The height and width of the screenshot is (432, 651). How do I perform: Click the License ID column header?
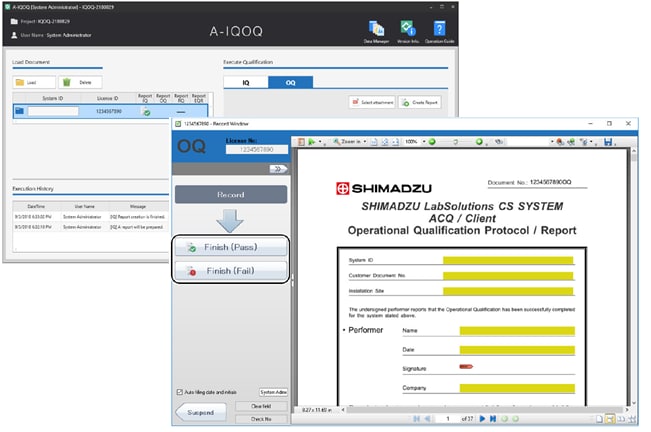point(108,98)
